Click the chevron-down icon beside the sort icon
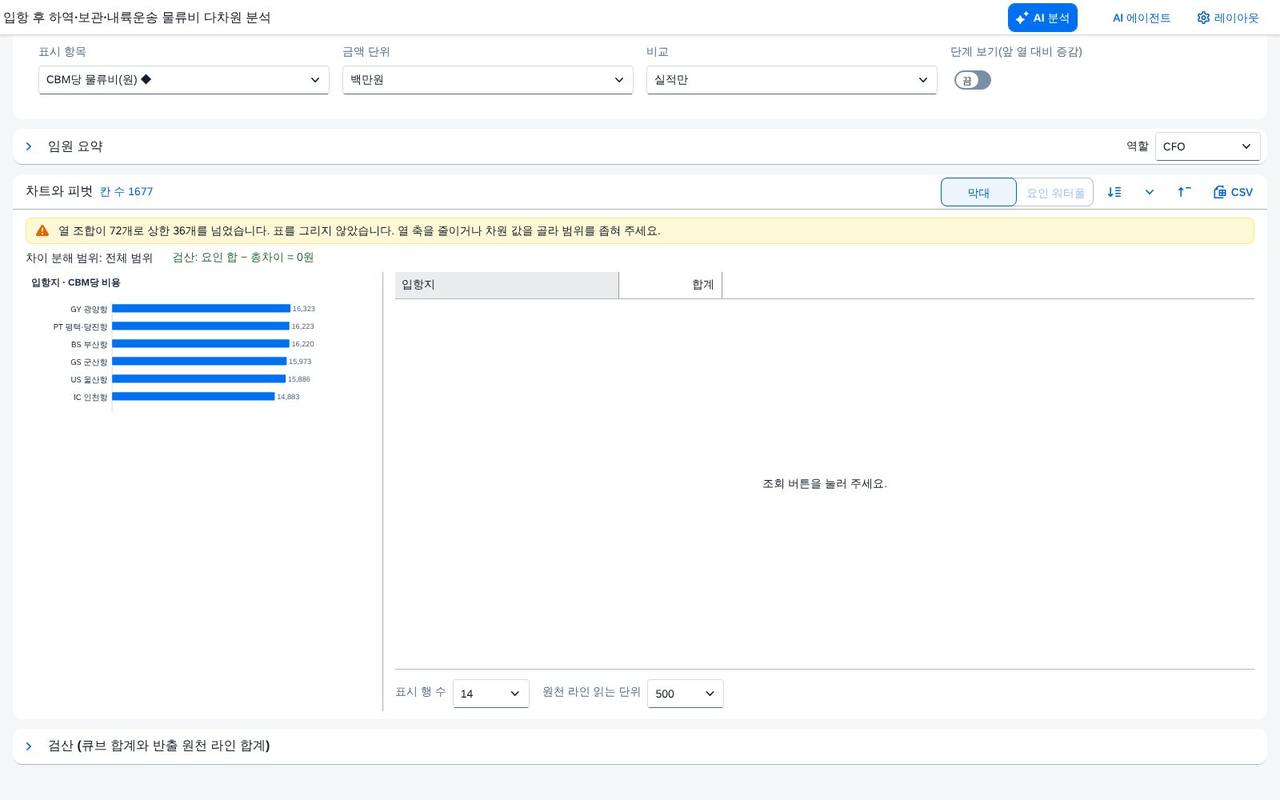 pos(1149,192)
